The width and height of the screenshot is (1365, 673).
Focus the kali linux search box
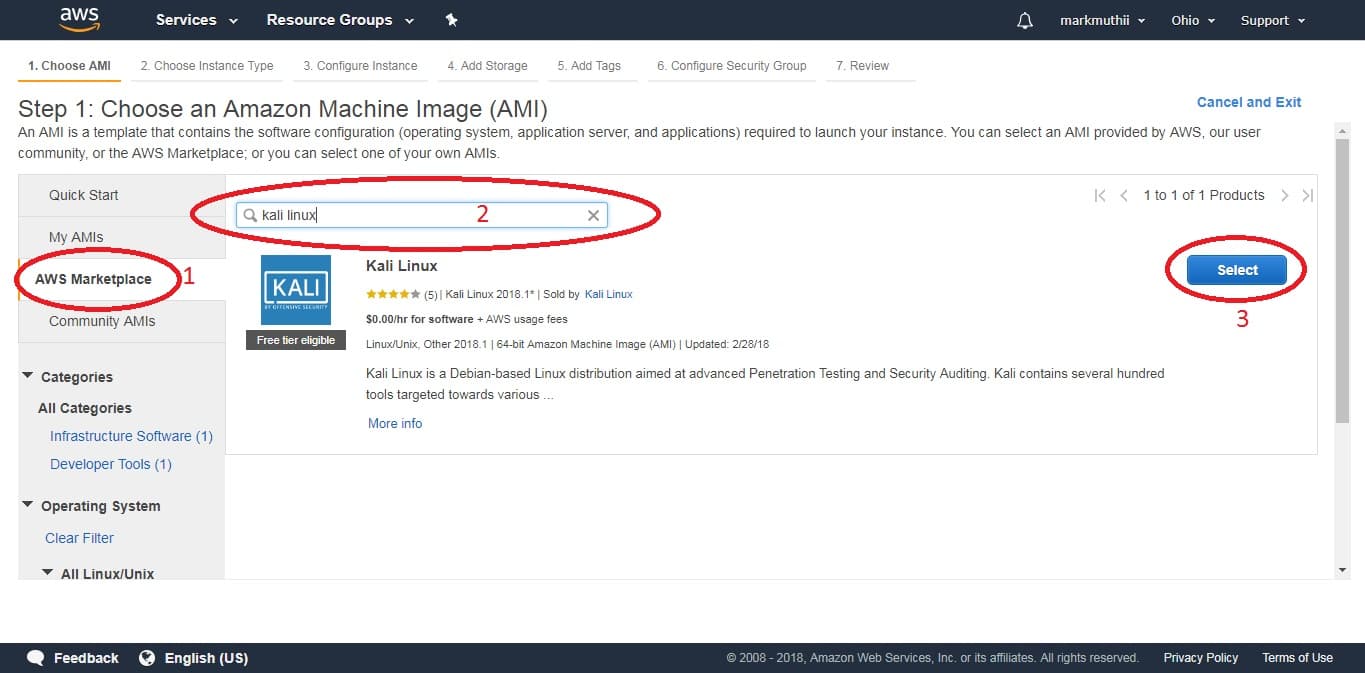420,215
